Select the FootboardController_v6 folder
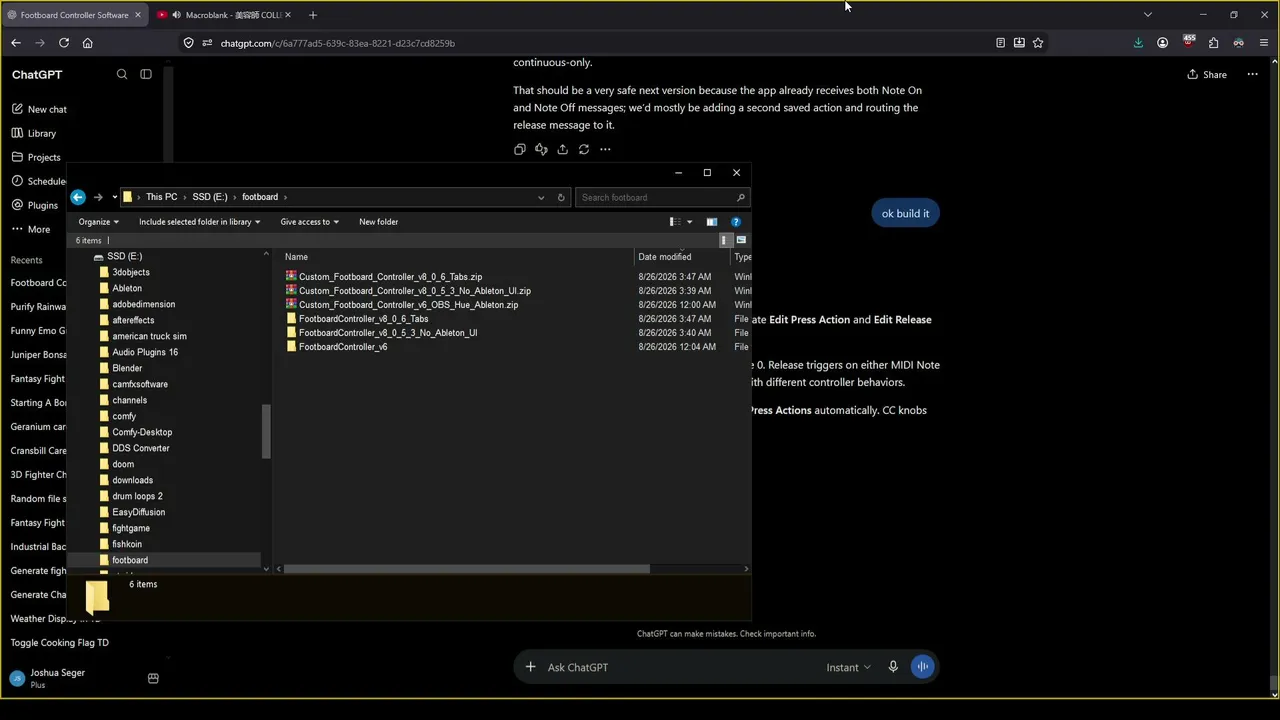Image resolution: width=1280 pixels, height=720 pixels. [343, 347]
